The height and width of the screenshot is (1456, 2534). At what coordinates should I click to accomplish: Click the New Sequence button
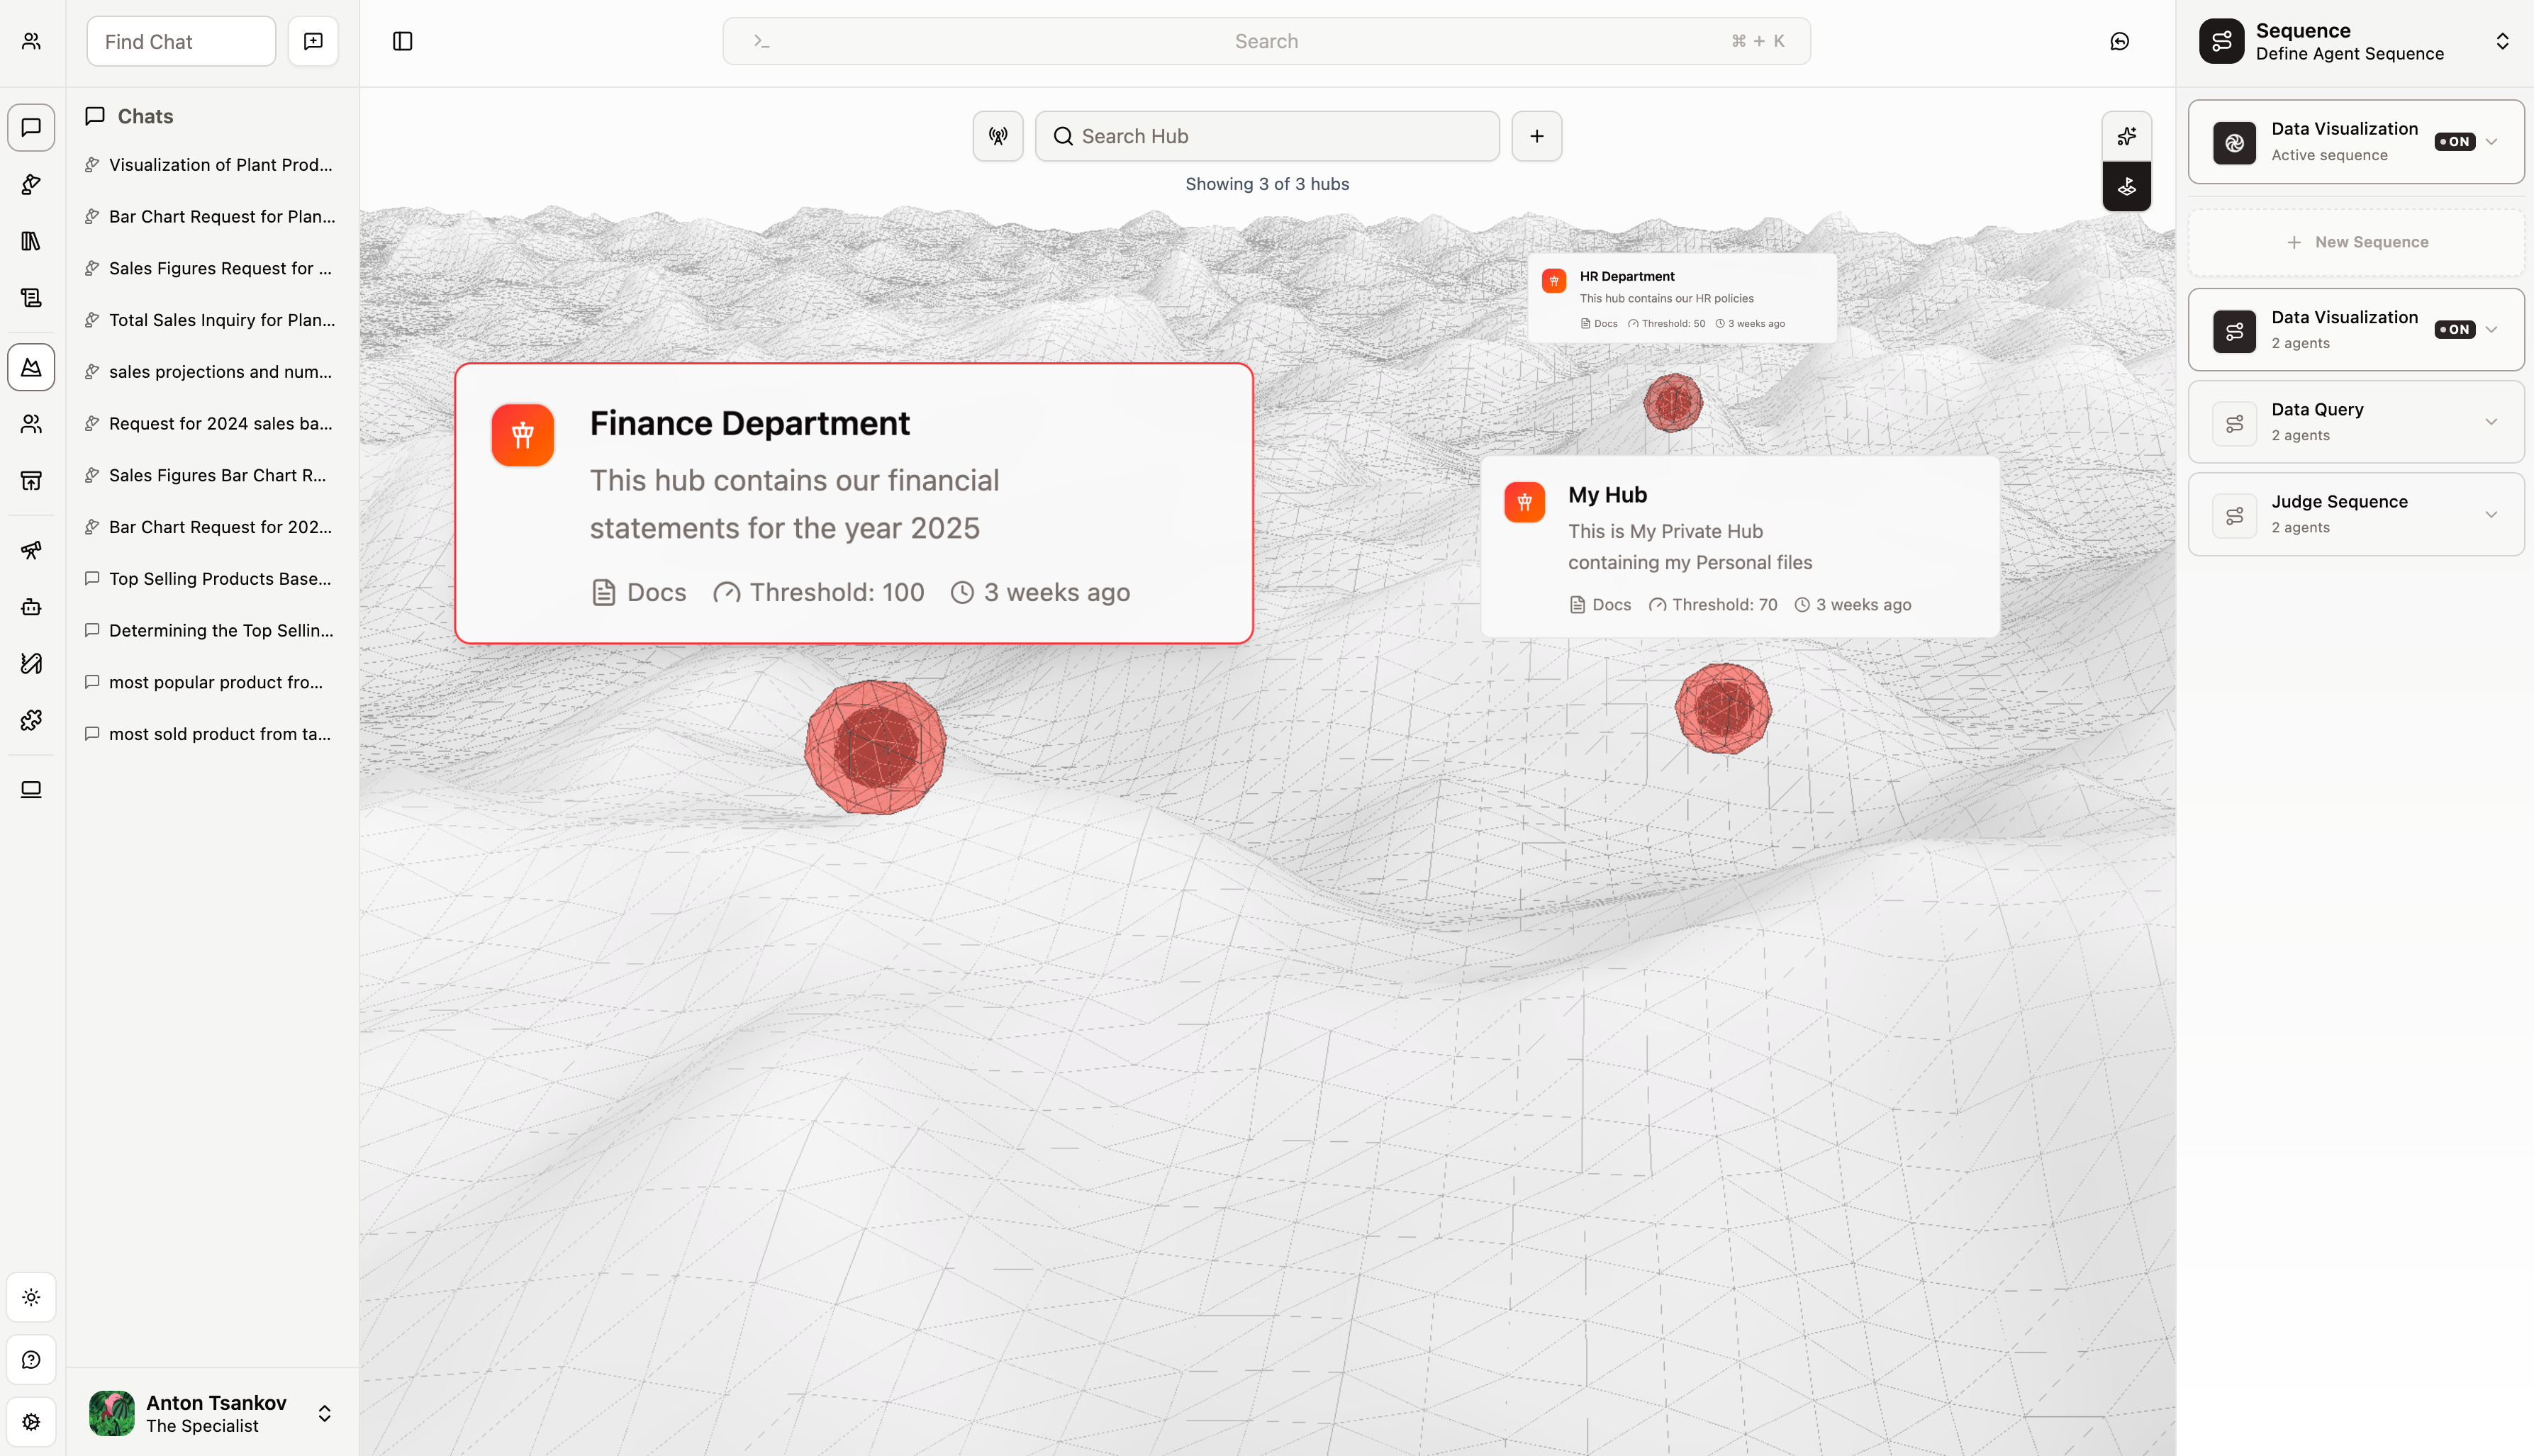(2356, 242)
